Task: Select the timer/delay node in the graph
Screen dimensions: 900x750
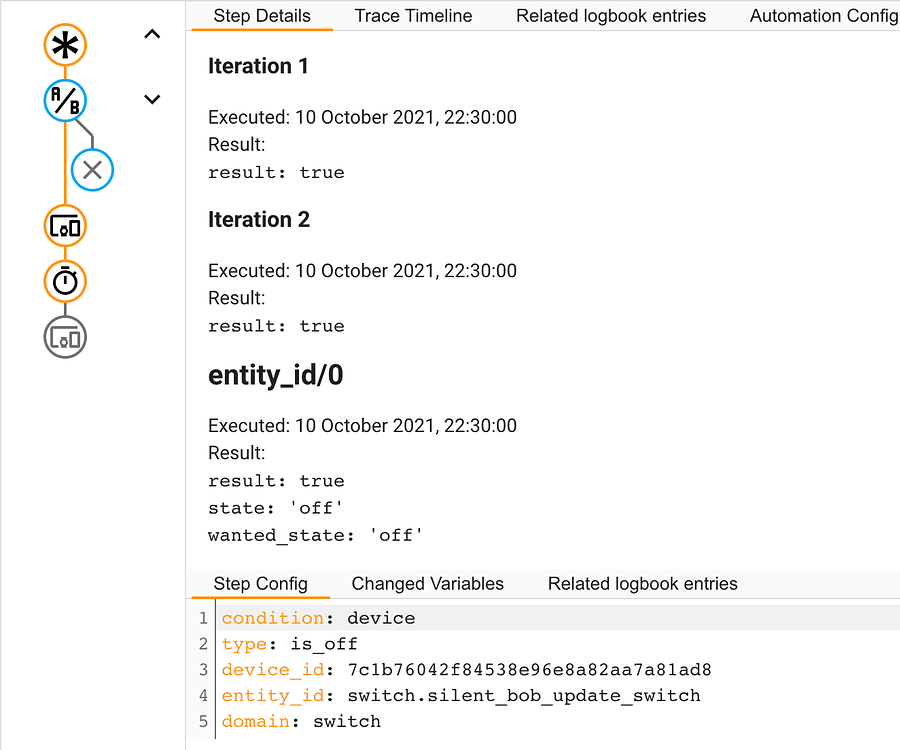Action: [x=65, y=281]
